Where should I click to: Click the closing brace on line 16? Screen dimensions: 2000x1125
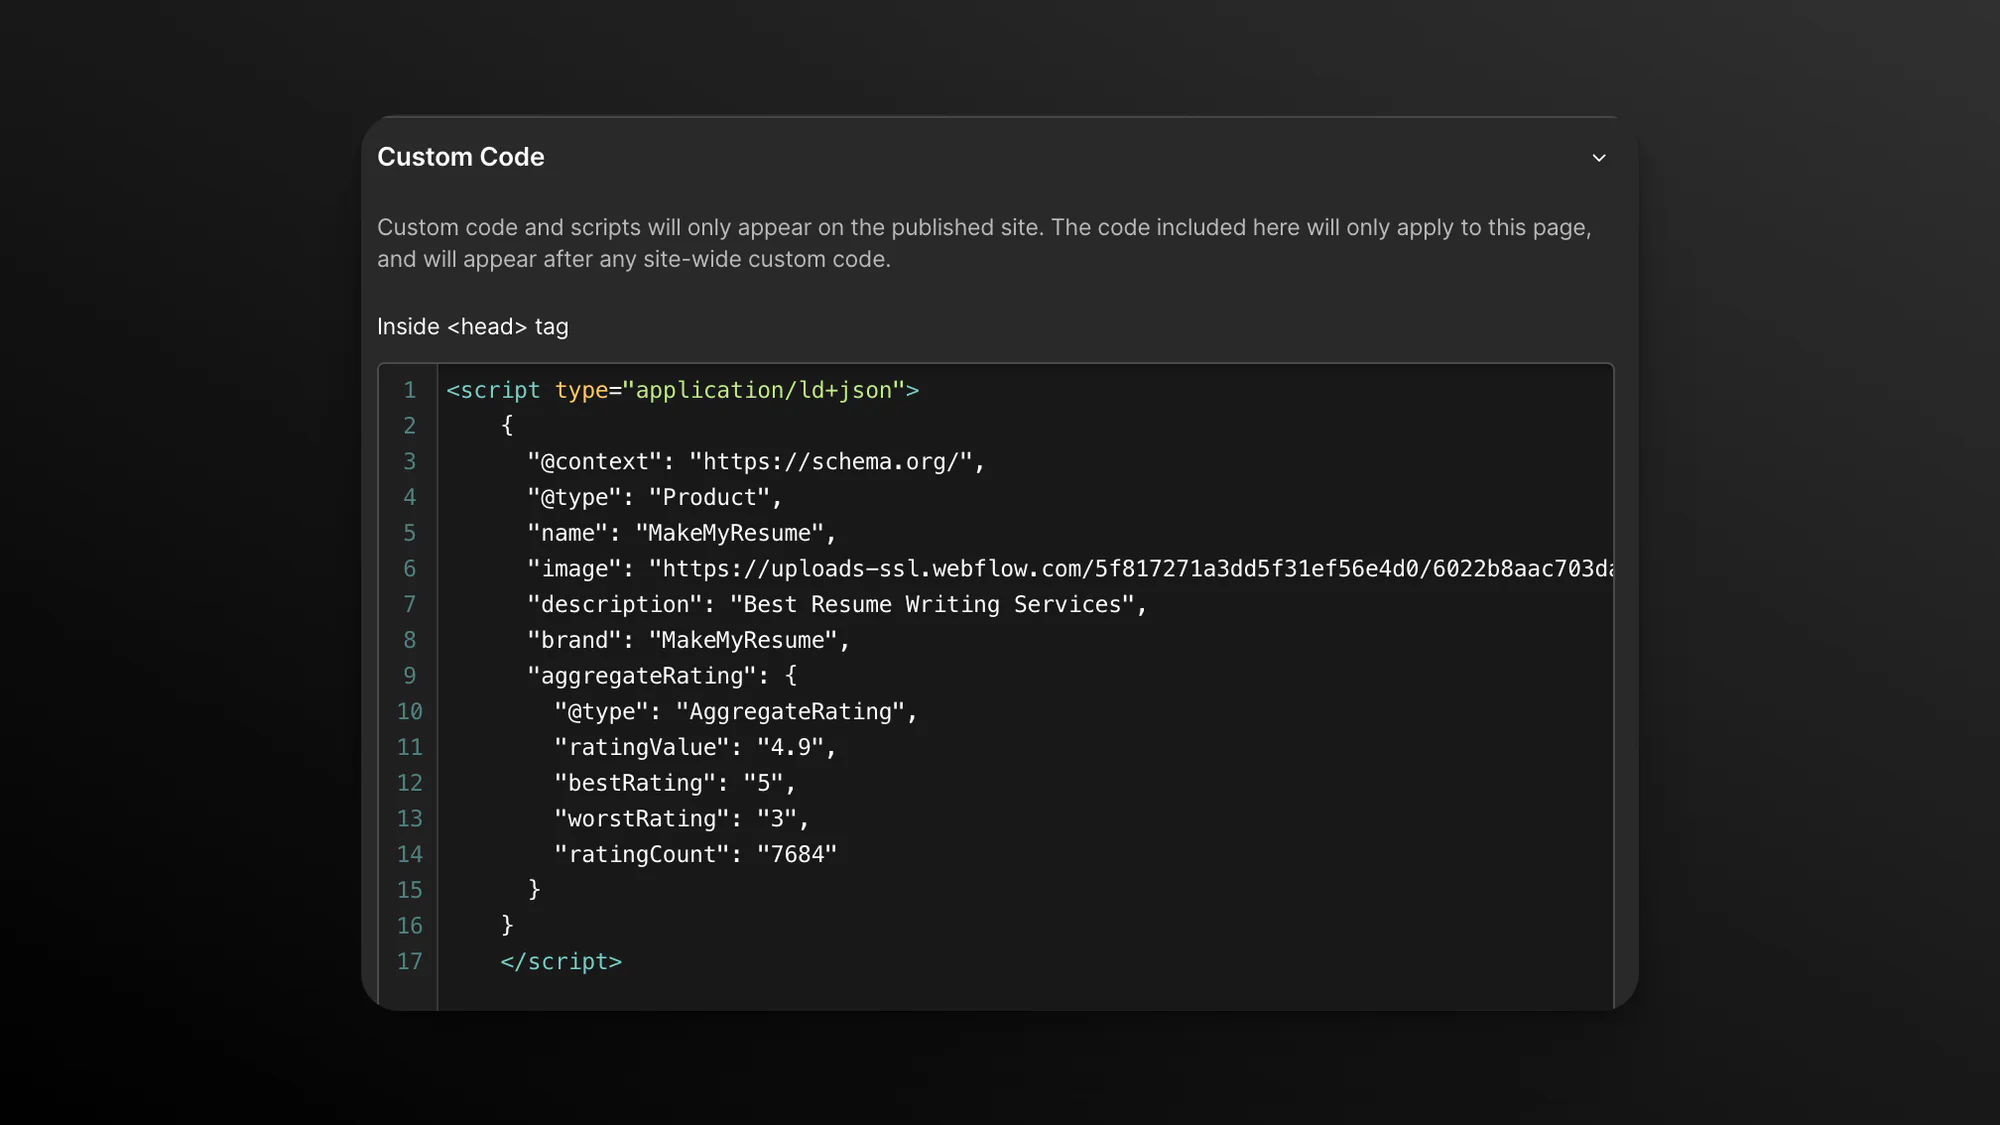point(507,926)
